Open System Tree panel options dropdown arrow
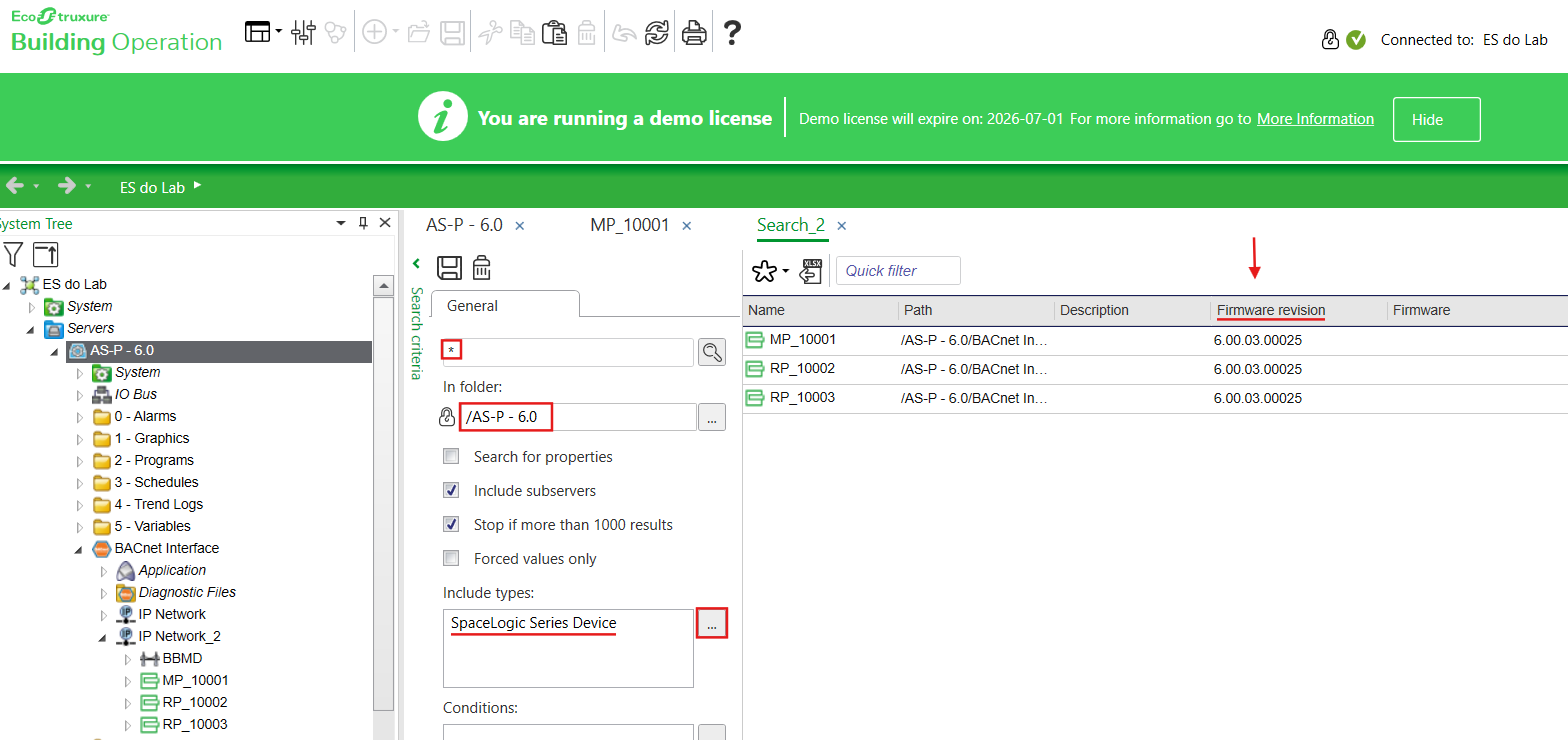The height and width of the screenshot is (740, 1568). click(x=341, y=223)
